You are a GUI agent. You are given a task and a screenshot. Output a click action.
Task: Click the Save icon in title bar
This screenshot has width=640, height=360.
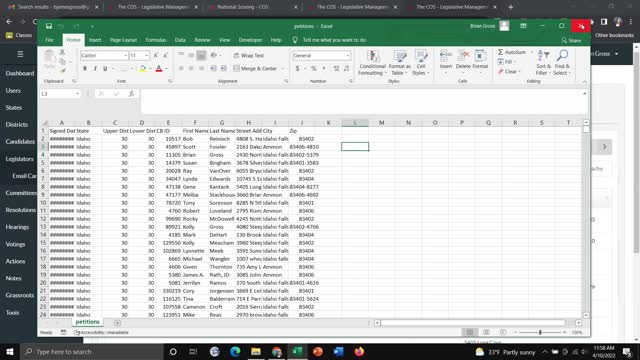pyautogui.click(x=49, y=26)
